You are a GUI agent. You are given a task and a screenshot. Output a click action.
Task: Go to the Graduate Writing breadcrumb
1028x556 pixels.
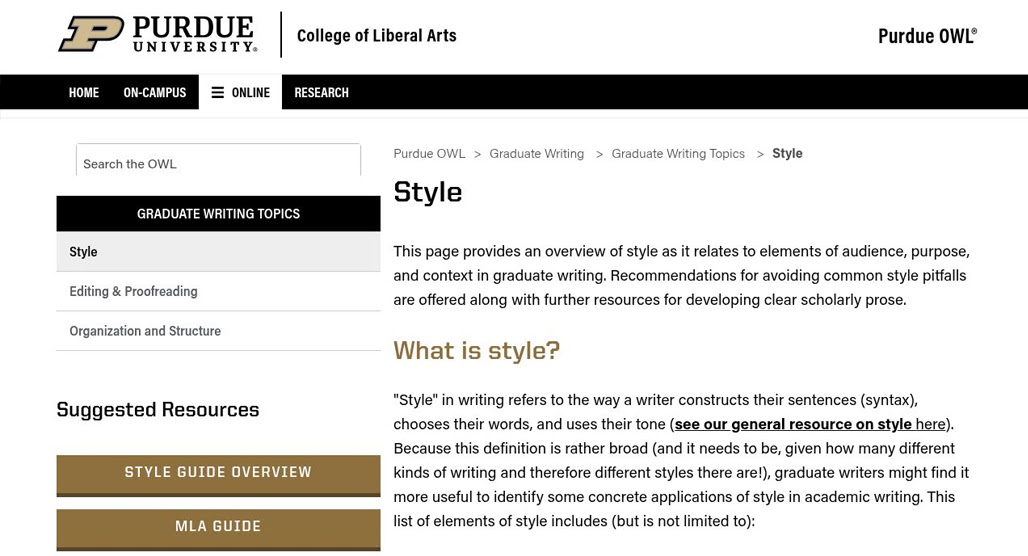(x=536, y=153)
